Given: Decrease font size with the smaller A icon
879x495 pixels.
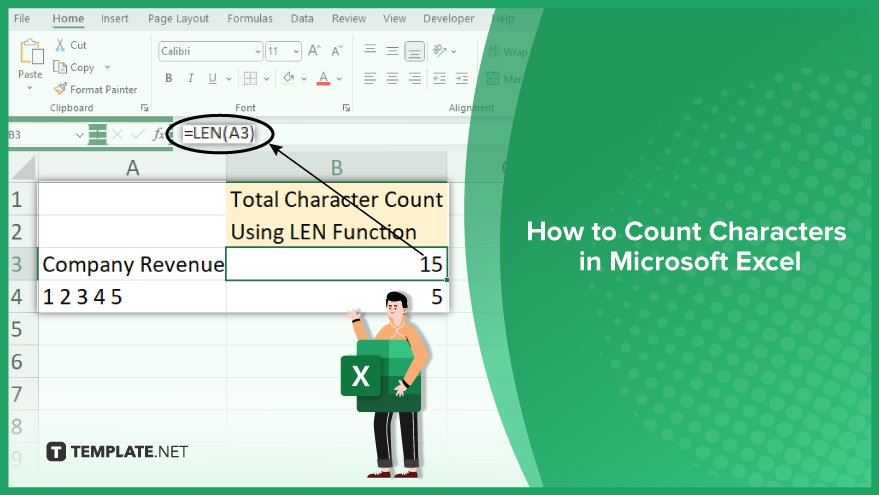Looking at the screenshot, I should [336, 51].
